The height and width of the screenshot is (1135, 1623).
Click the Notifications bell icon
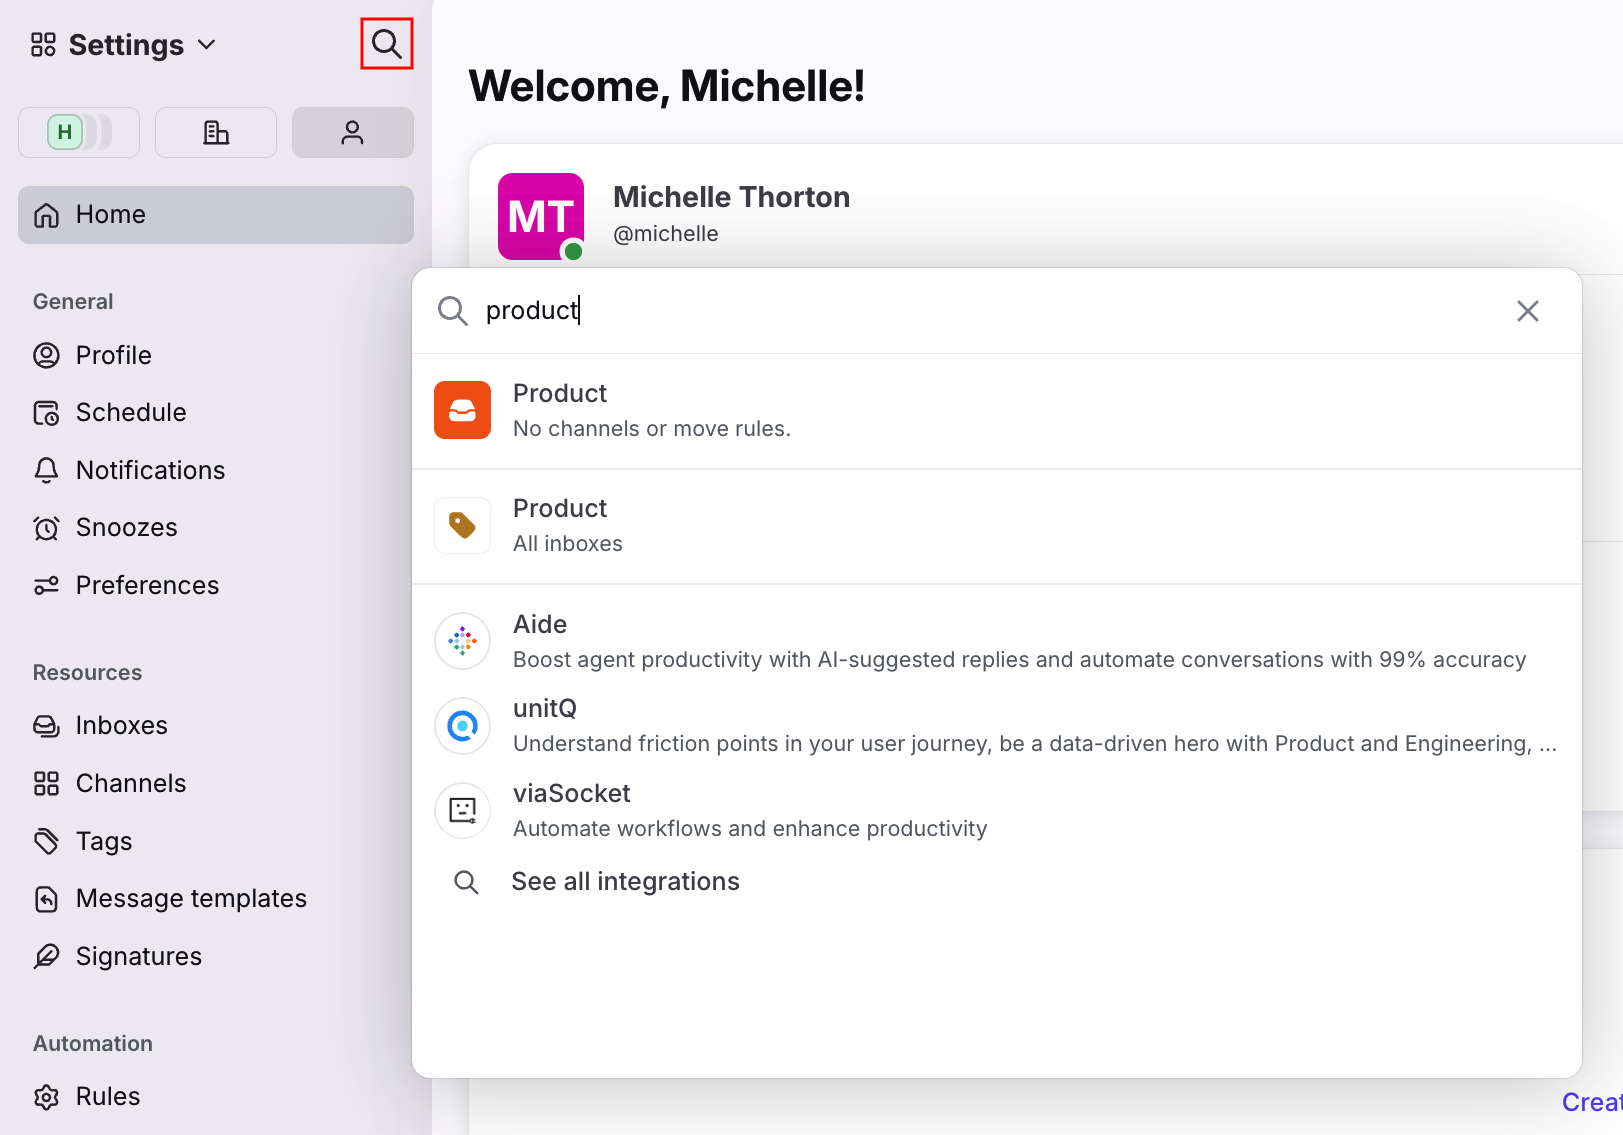[x=46, y=470]
